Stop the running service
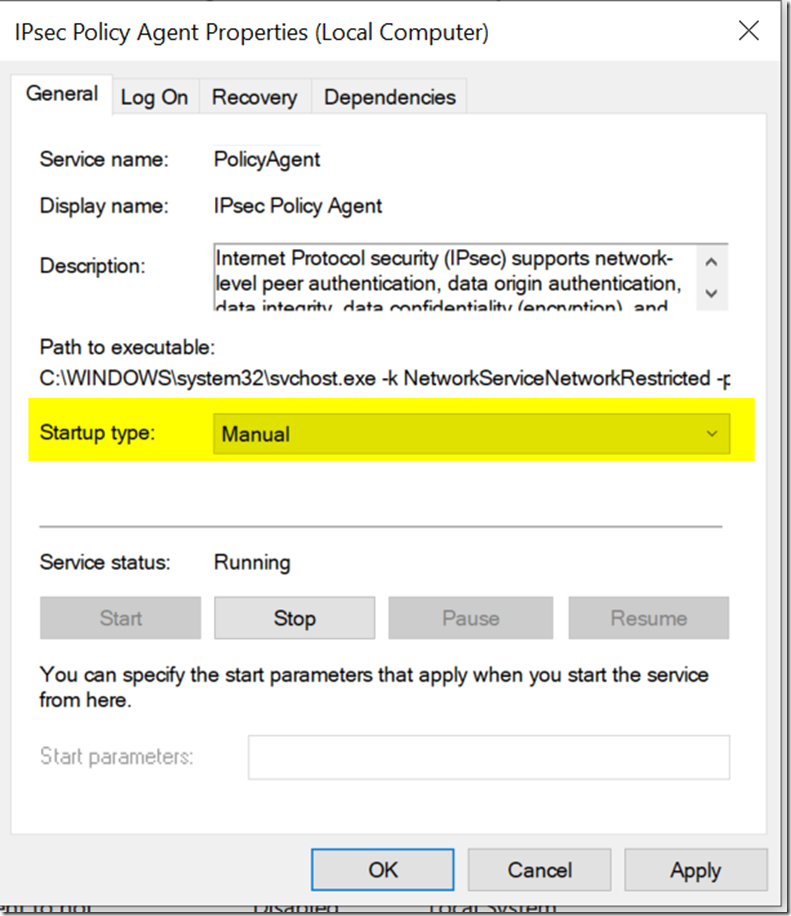 pyautogui.click(x=294, y=618)
